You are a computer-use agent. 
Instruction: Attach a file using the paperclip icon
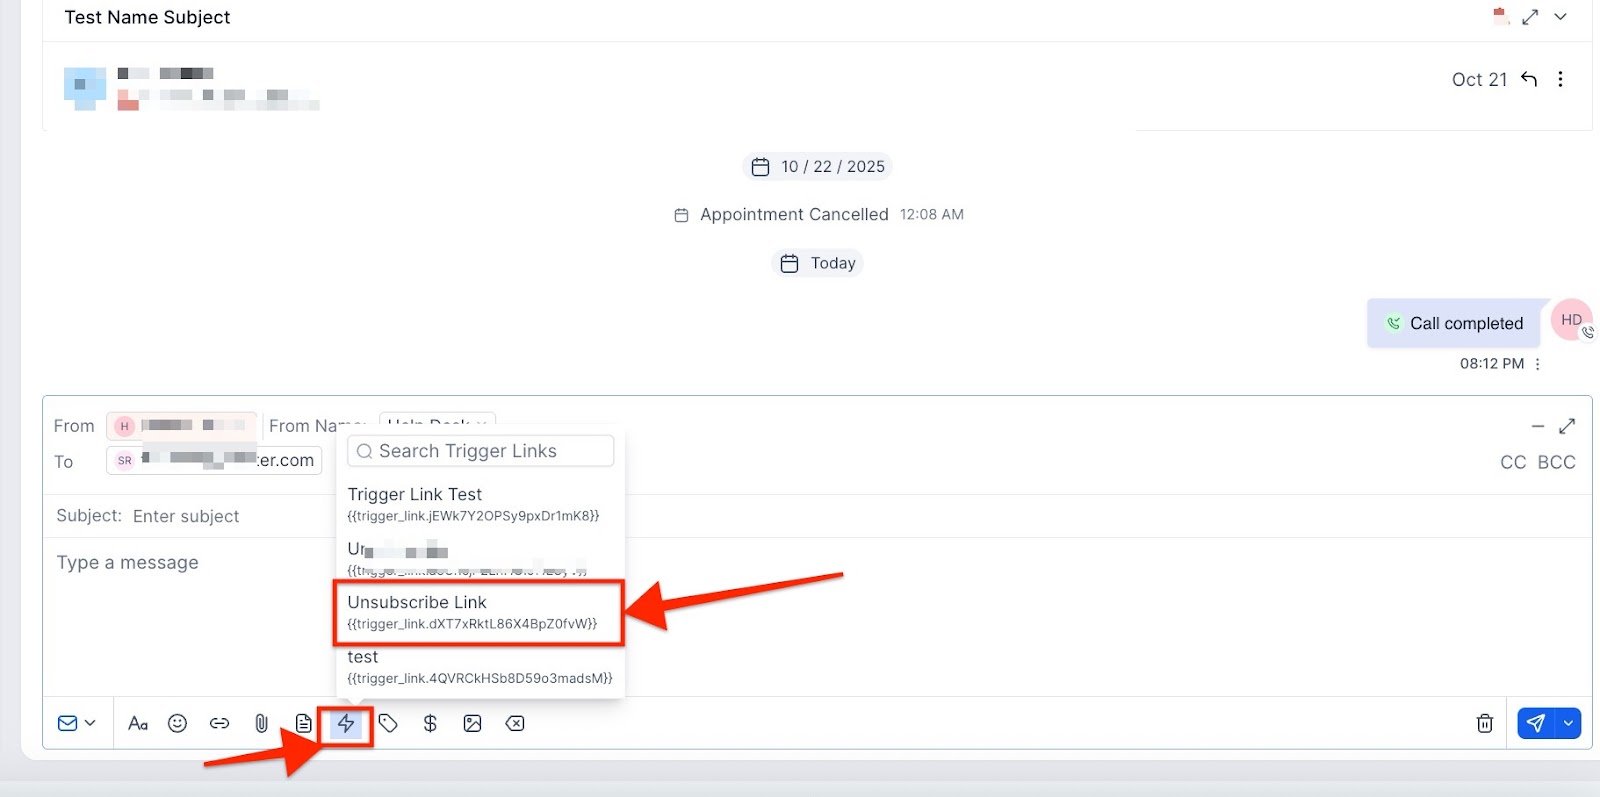pos(261,724)
